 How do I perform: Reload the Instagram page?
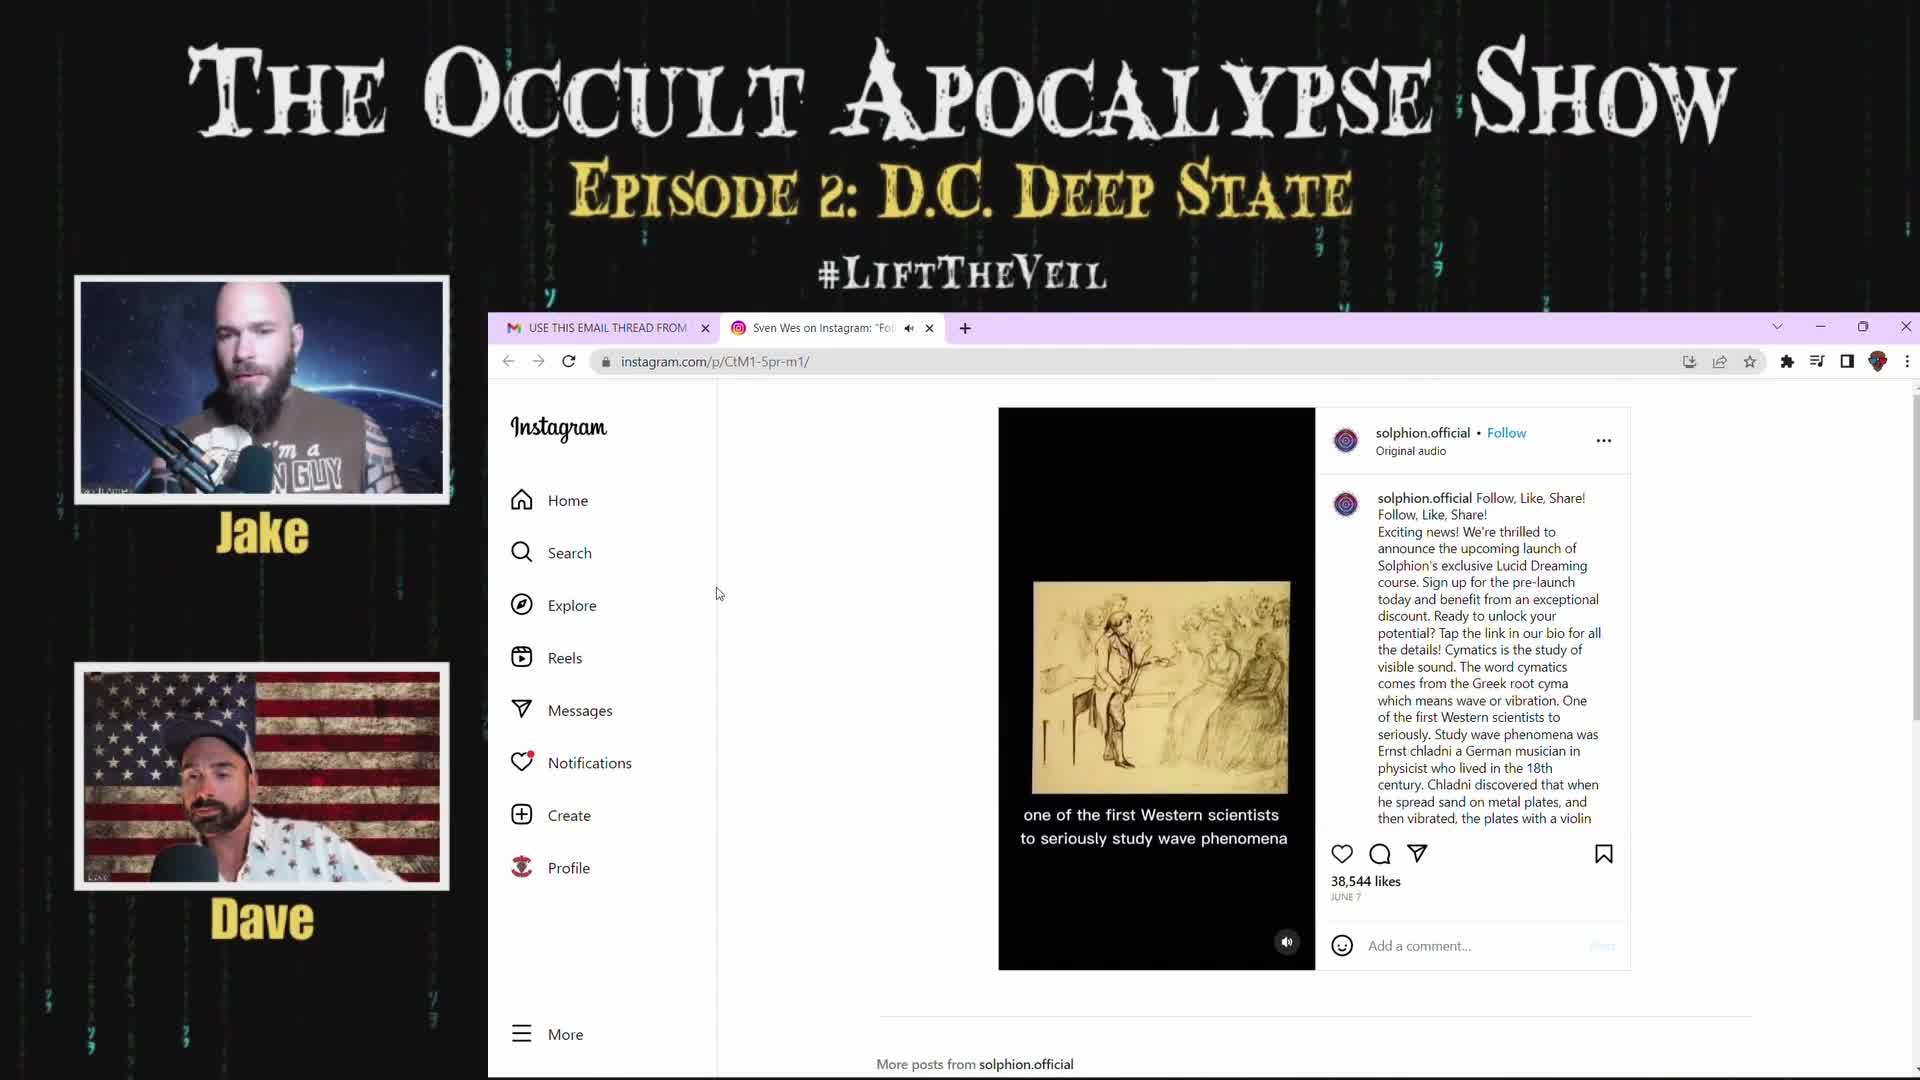[x=569, y=362]
